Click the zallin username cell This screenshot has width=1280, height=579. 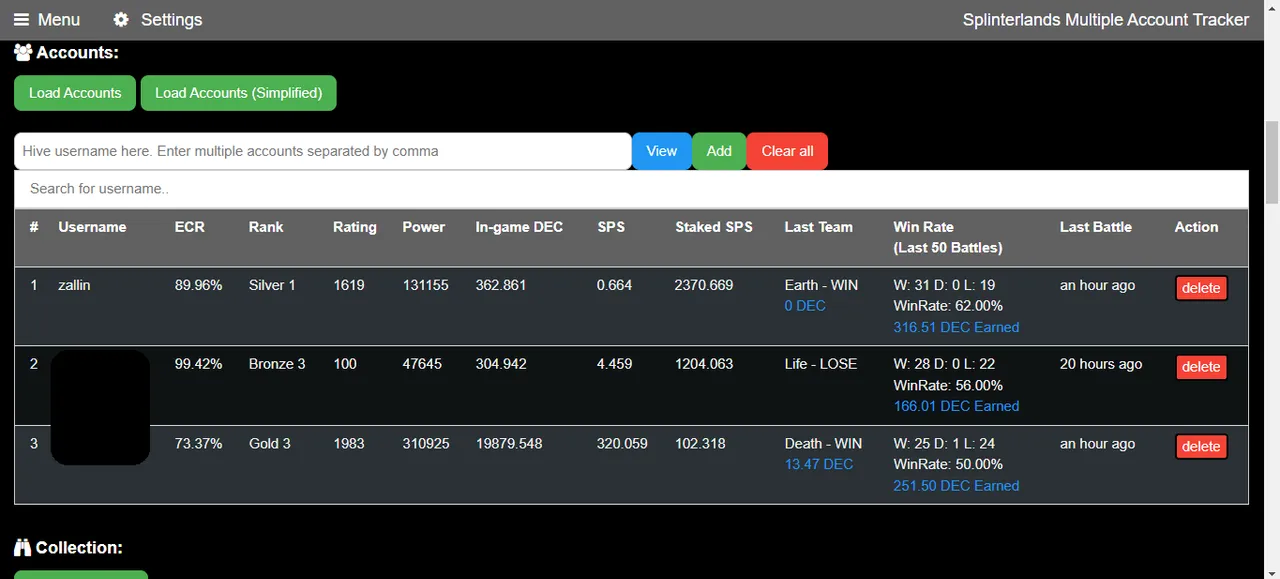(74, 285)
